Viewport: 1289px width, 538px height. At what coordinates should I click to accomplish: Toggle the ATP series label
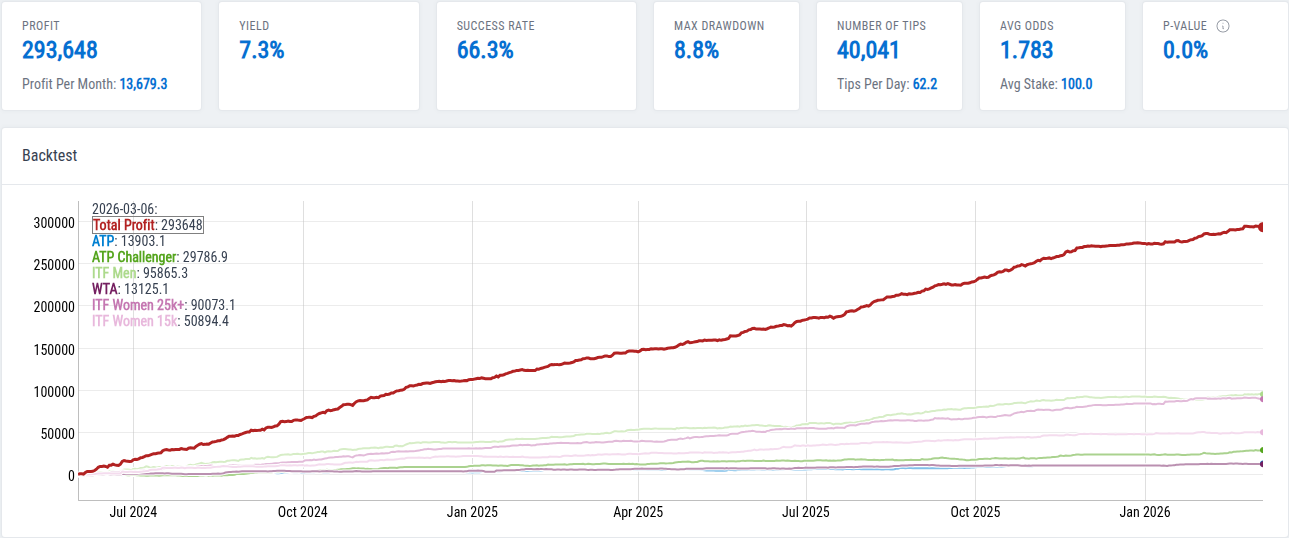103,241
